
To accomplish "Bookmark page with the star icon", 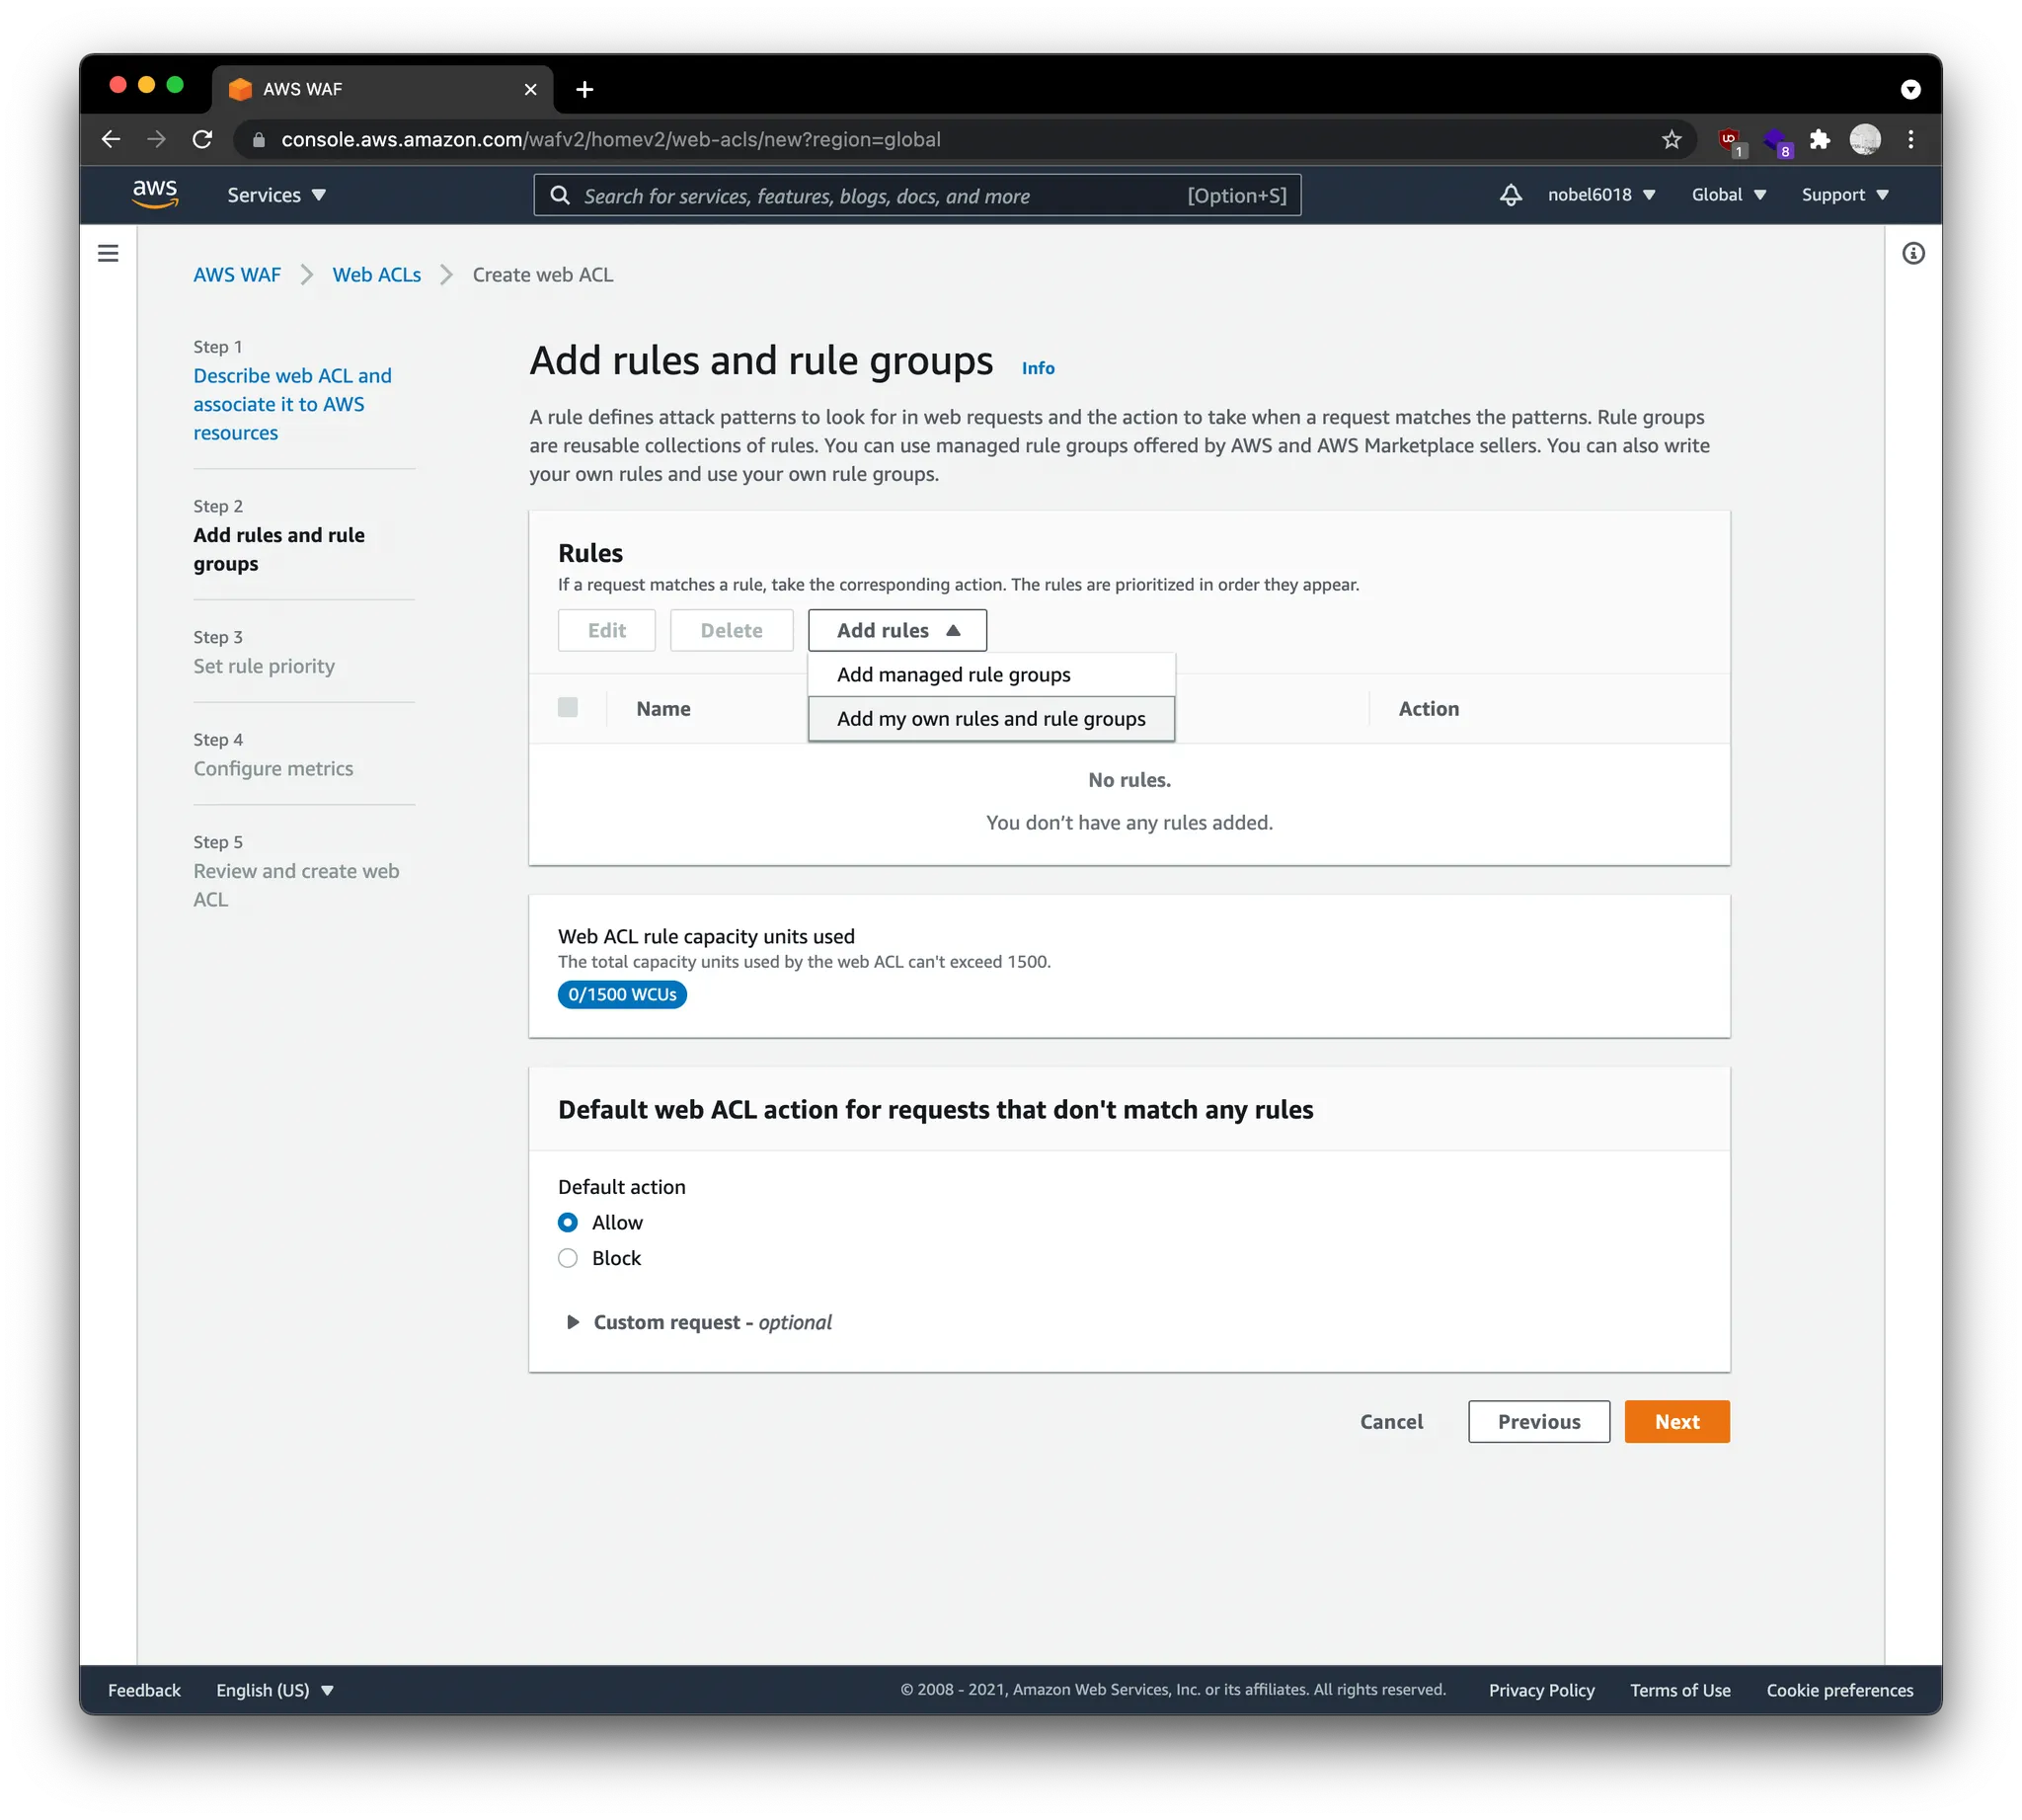I will point(1671,140).
